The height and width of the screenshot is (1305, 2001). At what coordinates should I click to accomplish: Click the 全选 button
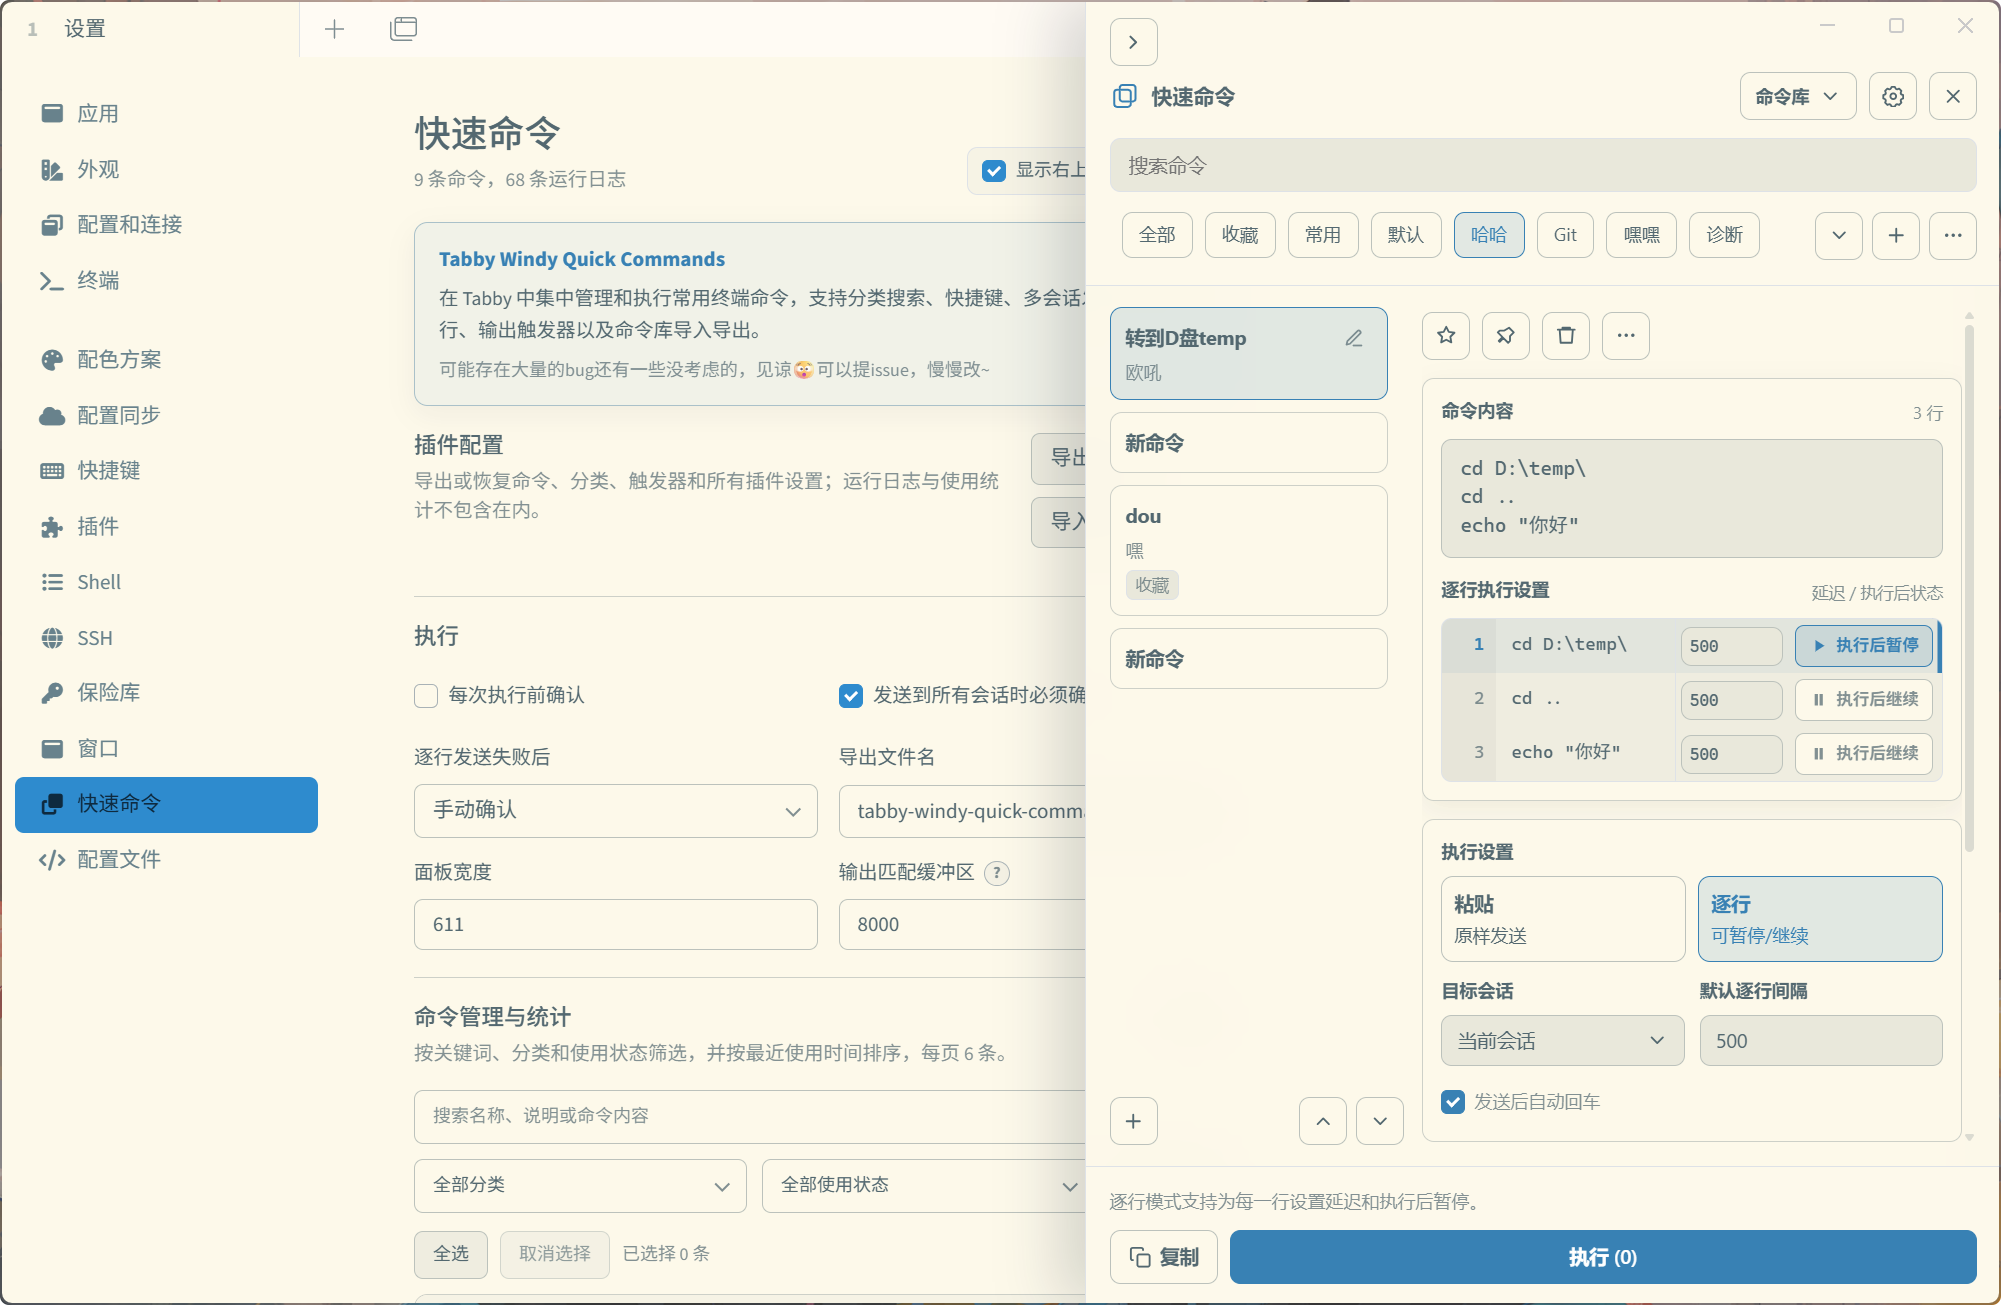[451, 1254]
